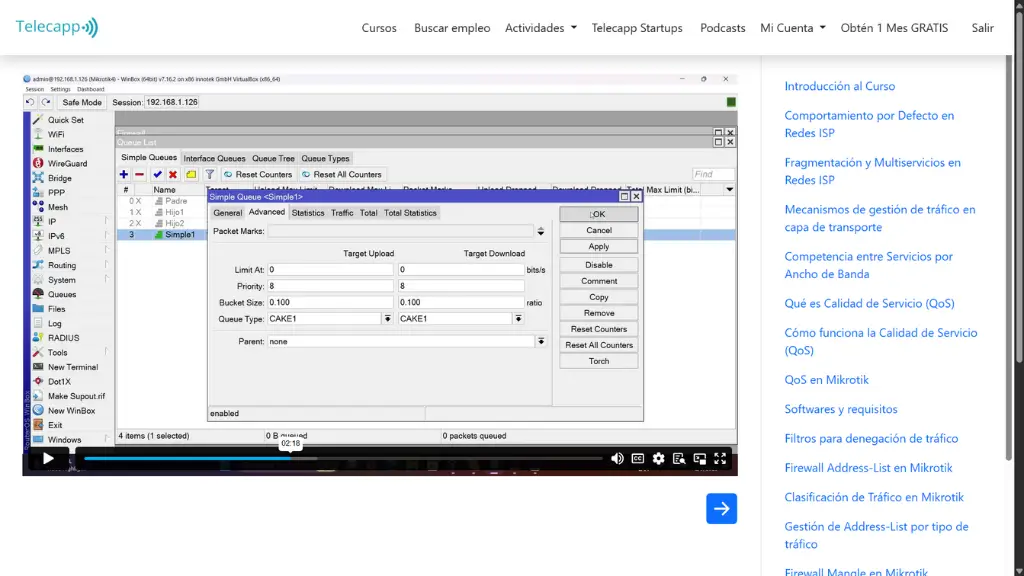Toggle closed captions on the video
Image resolution: width=1024 pixels, height=576 pixels.
coord(637,459)
